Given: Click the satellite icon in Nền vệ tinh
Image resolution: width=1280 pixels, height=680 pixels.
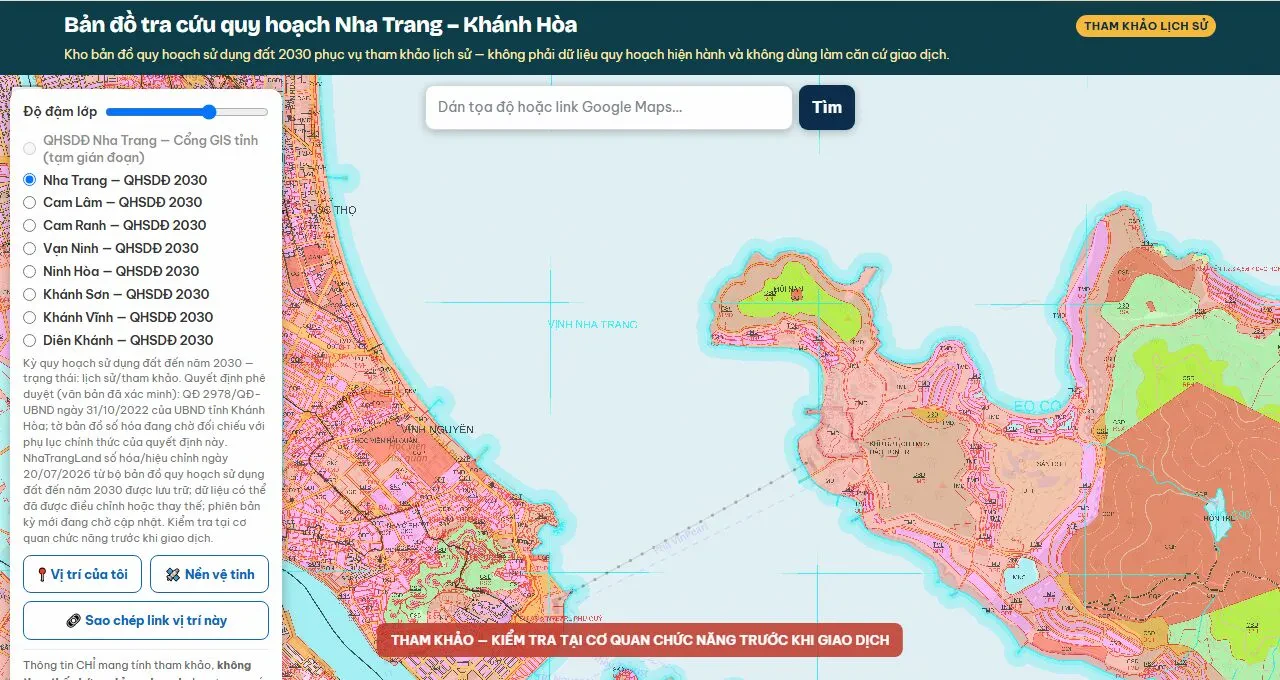Looking at the screenshot, I should point(172,575).
